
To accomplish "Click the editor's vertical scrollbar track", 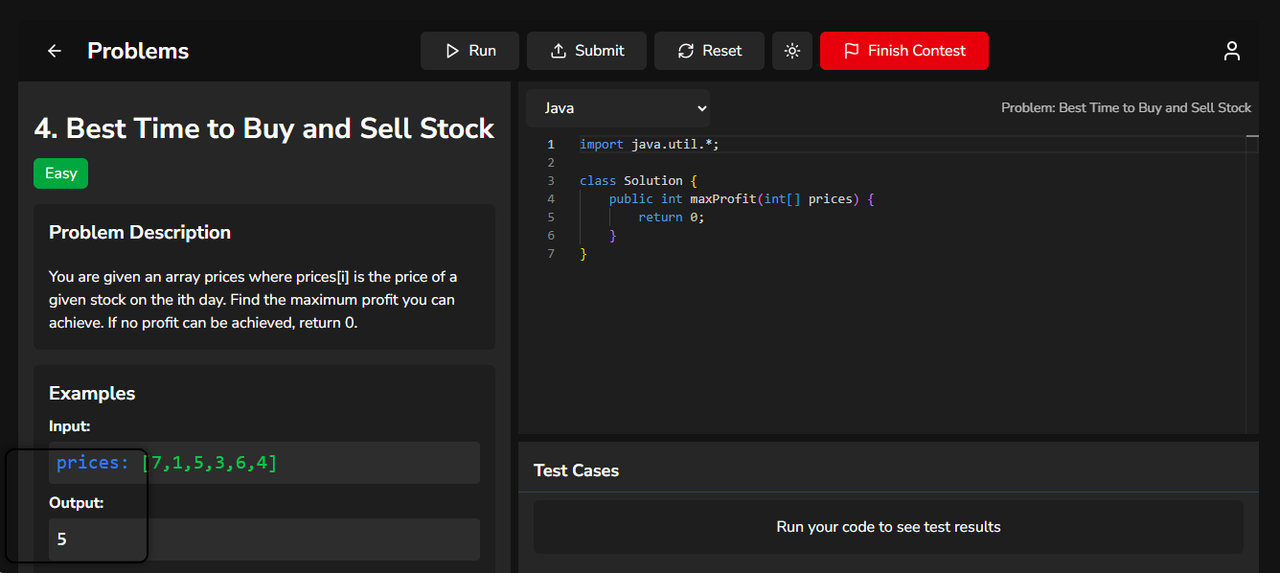I will 1251,285.
